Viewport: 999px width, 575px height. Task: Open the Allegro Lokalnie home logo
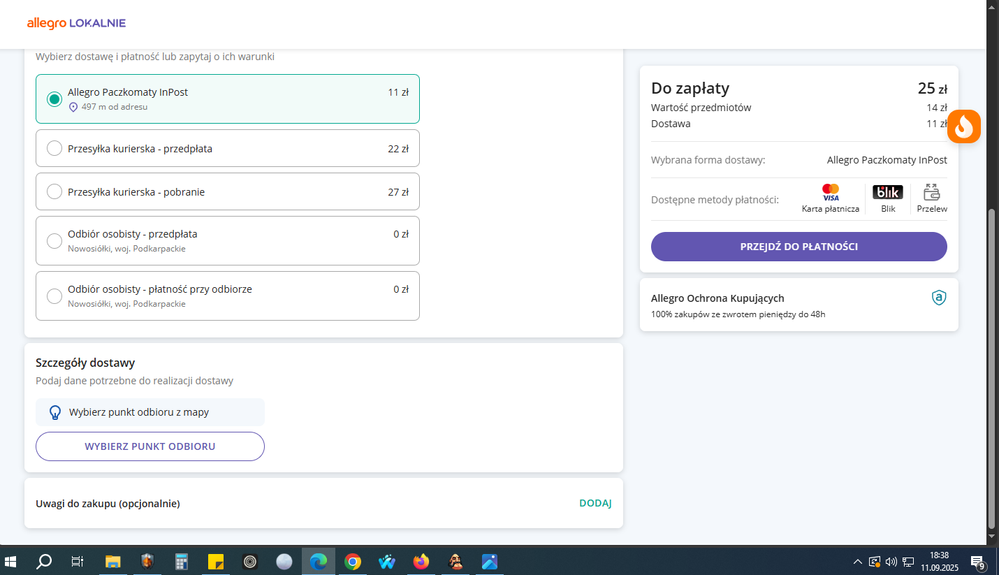tap(76, 23)
